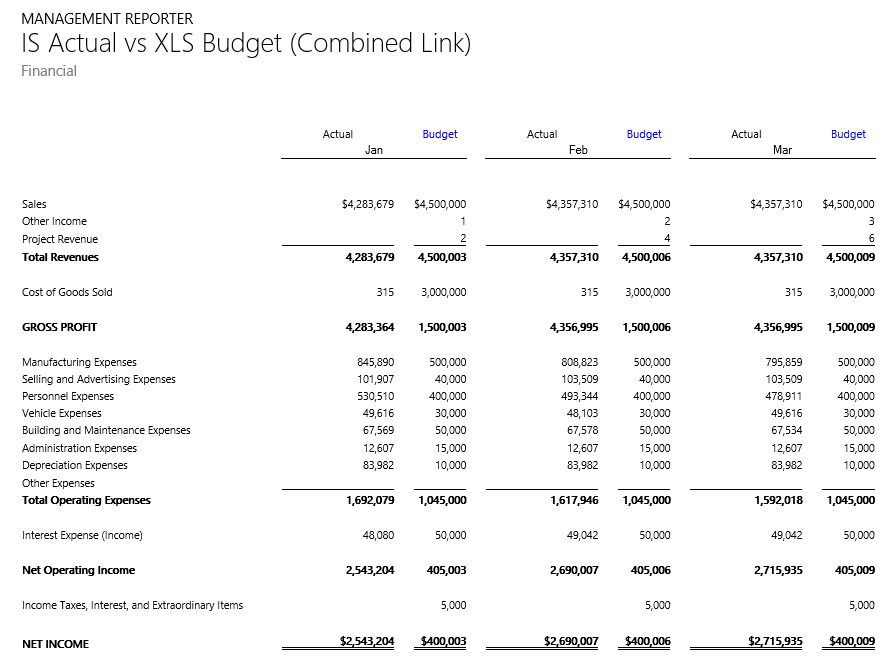
Task: Select the Actual header above Jan
Action: pos(337,134)
